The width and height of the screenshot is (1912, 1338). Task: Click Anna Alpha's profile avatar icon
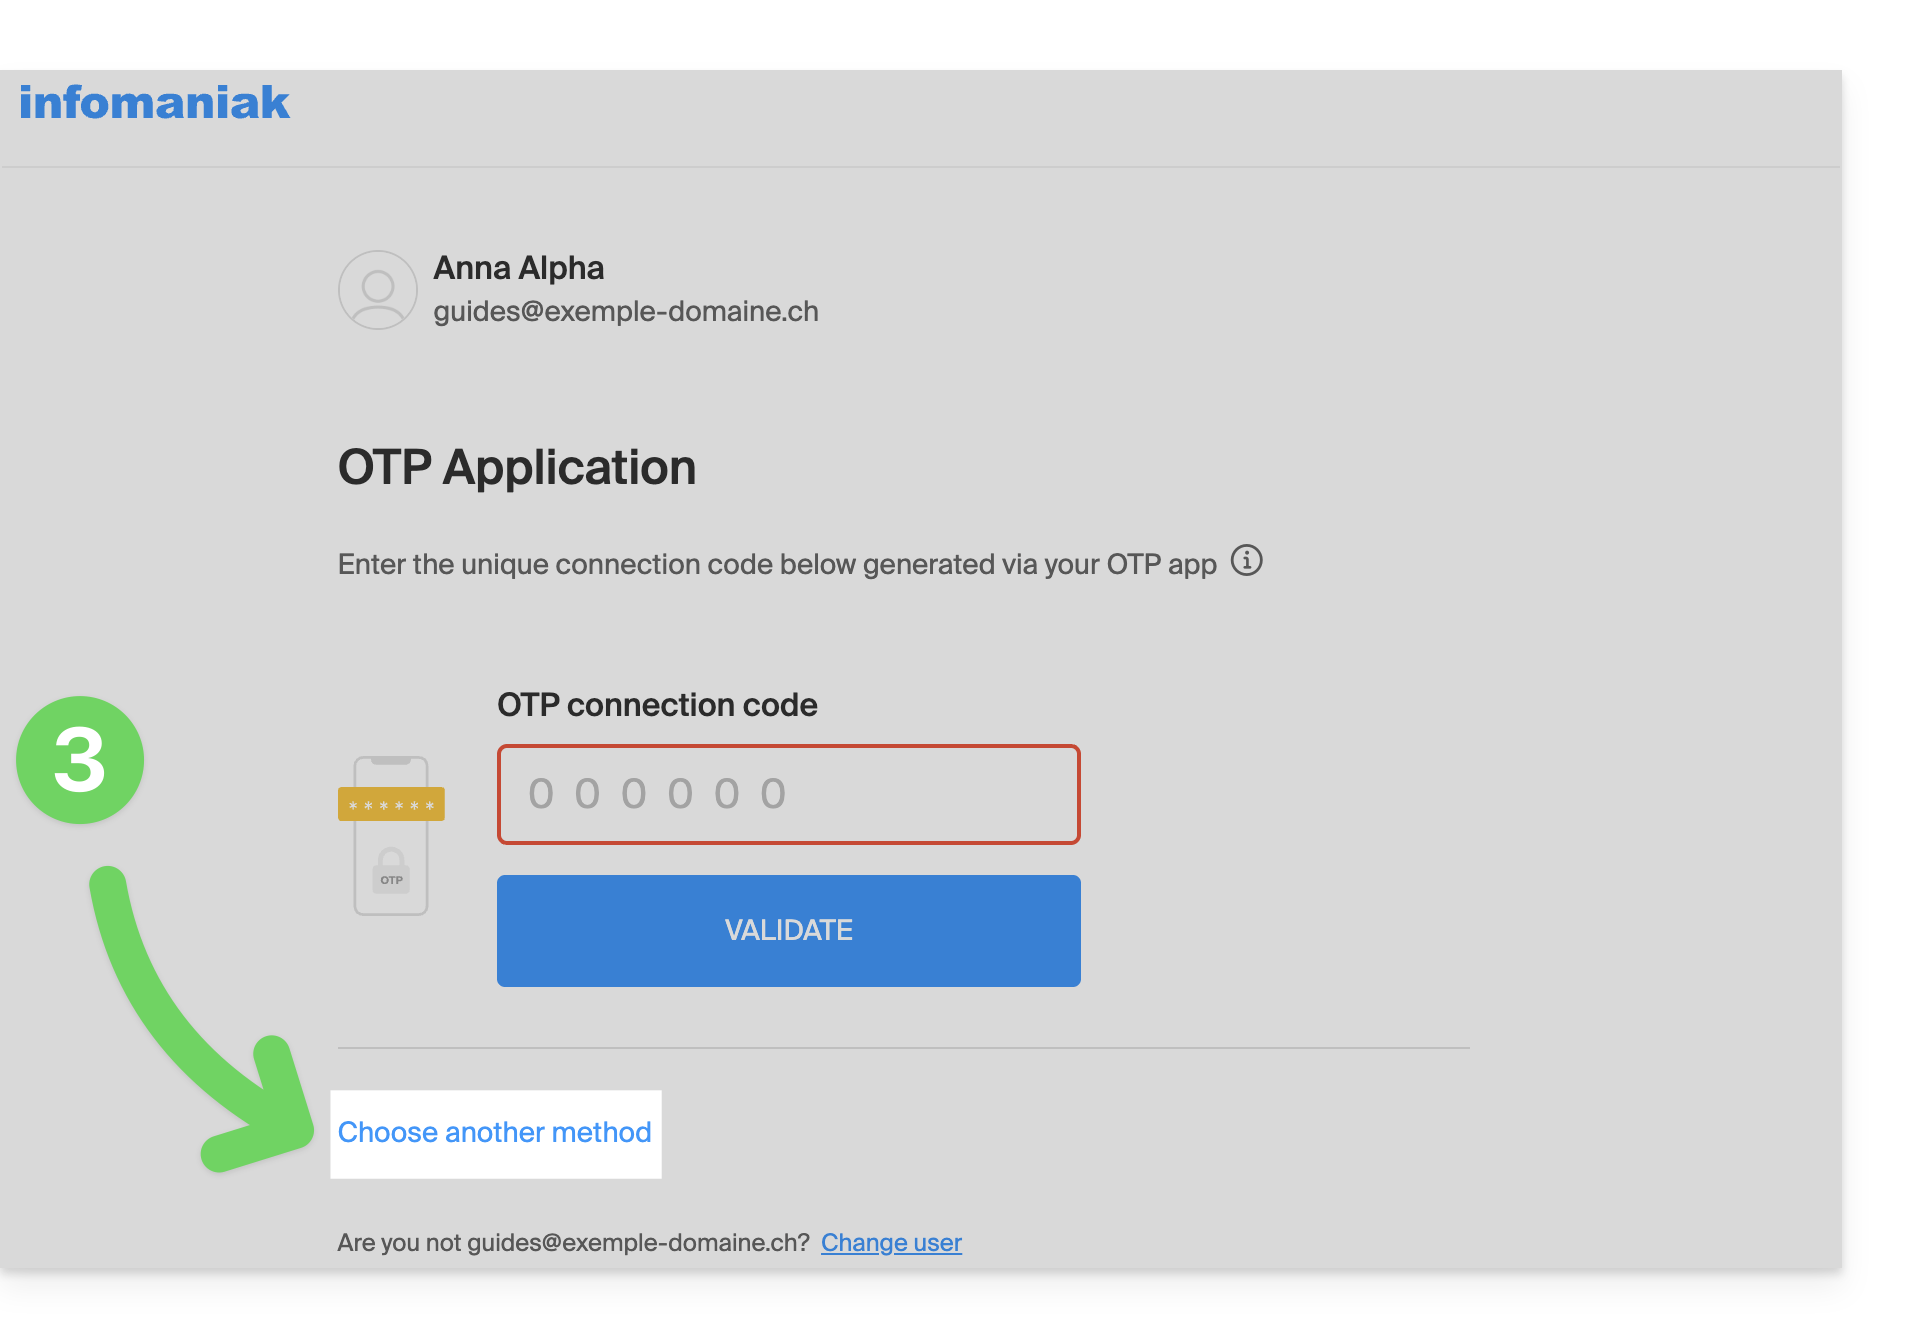click(377, 290)
